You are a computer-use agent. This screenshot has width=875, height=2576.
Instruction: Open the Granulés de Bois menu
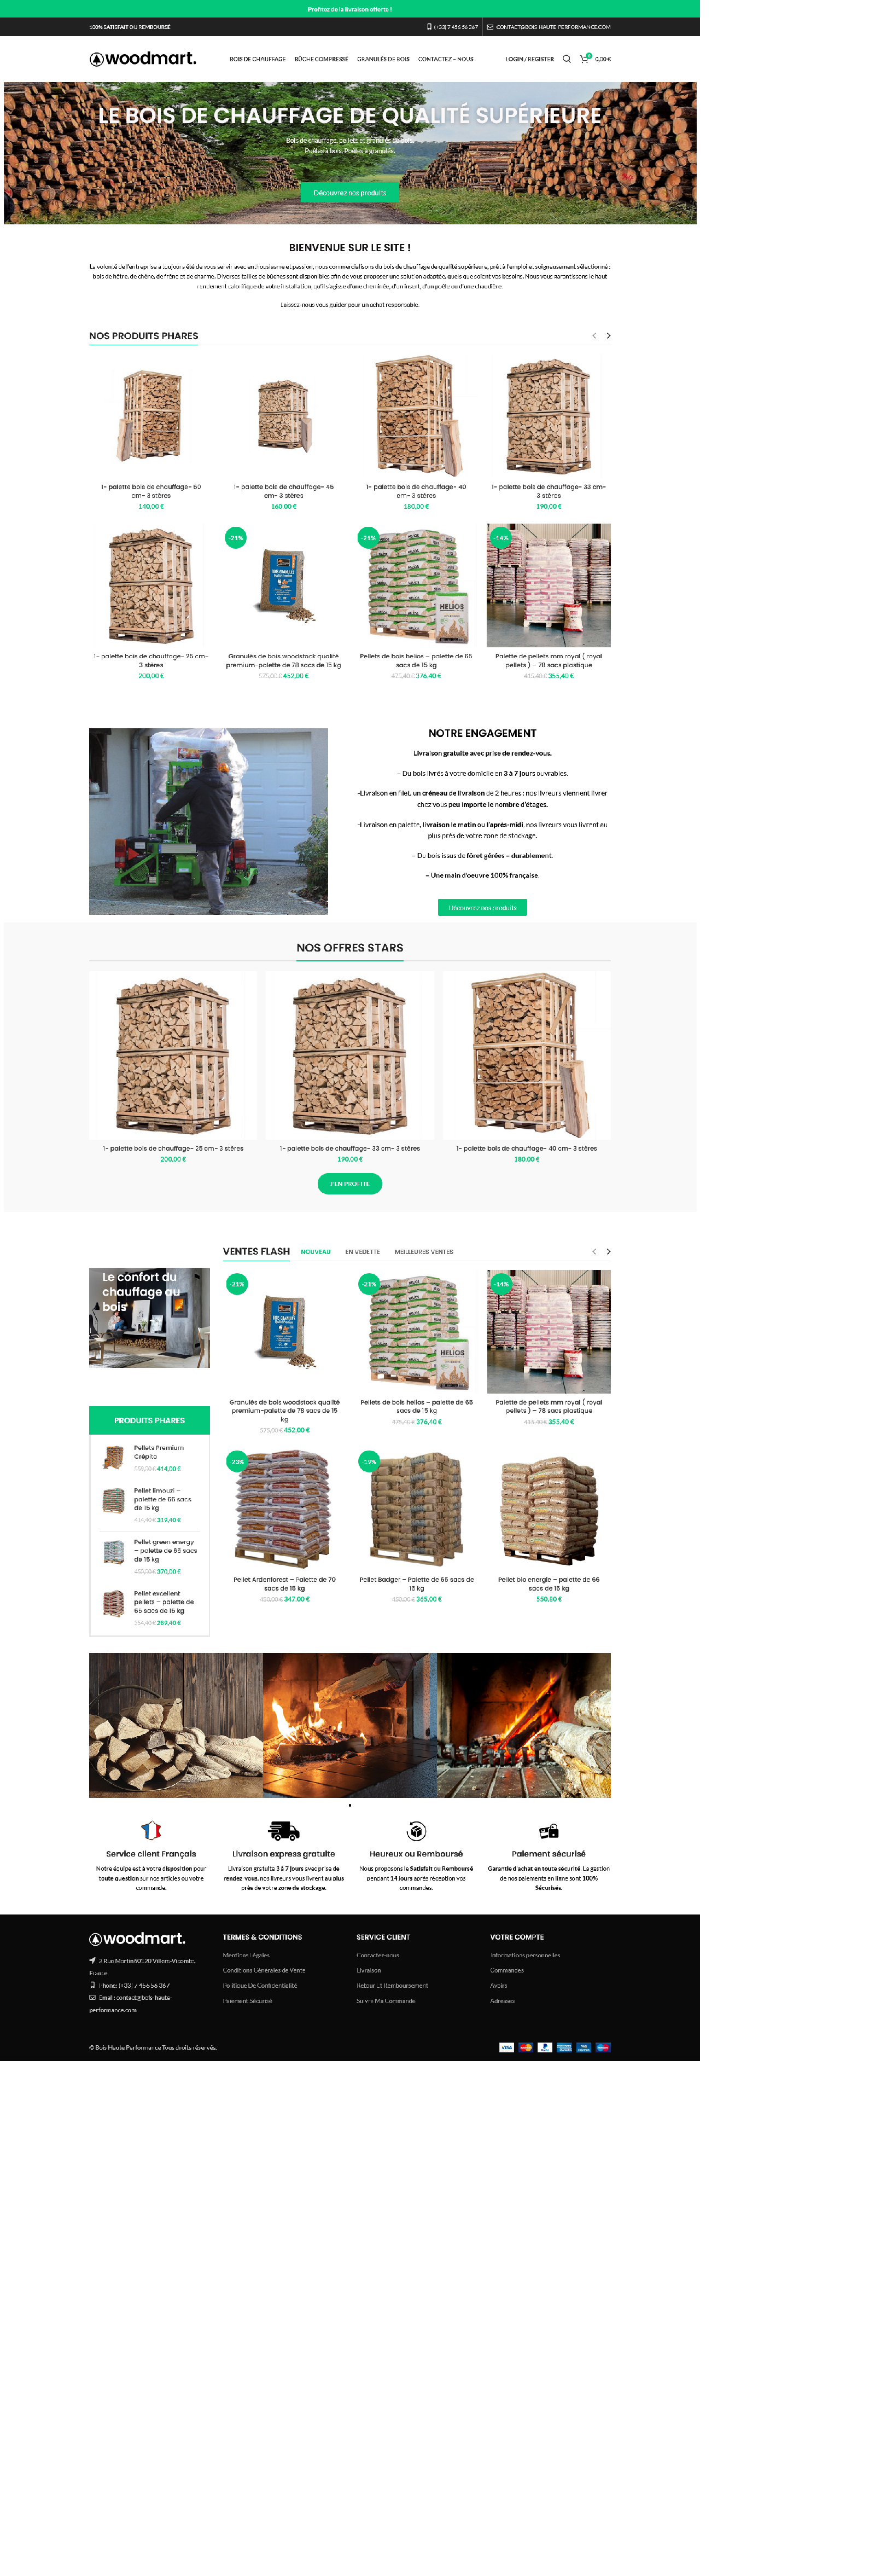pyautogui.click(x=383, y=59)
